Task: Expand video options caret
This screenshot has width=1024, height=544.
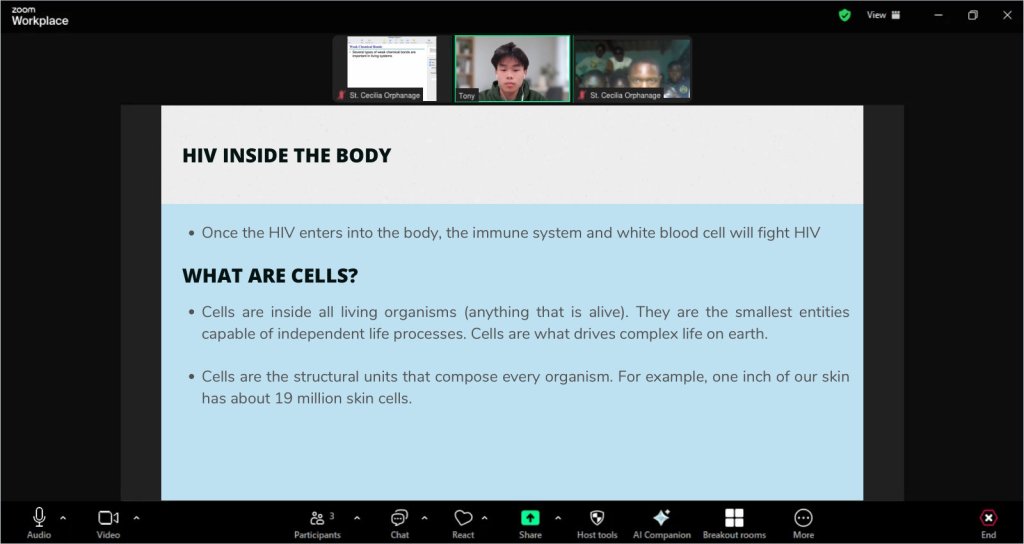Action: click(x=136, y=518)
